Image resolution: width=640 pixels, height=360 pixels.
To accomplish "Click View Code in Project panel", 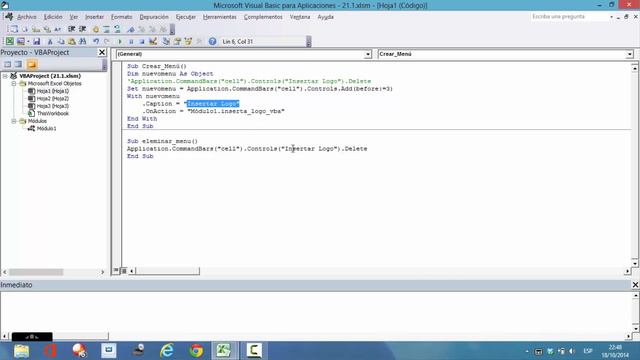I will click(x=7, y=64).
